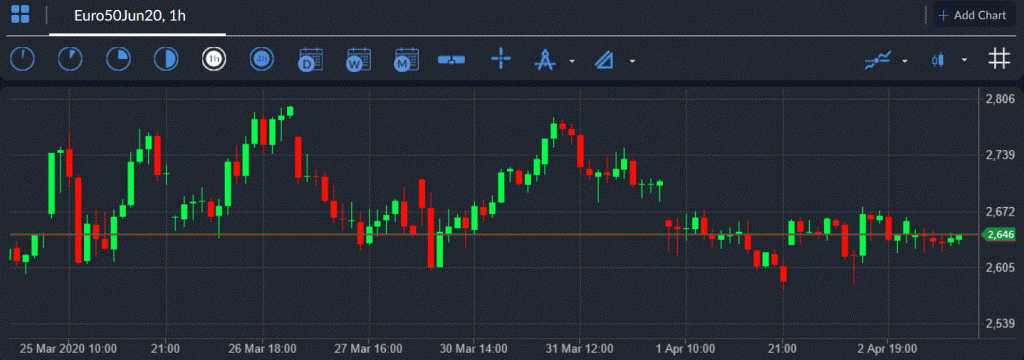Expand the indicators dropdown arrow
The height and width of the screenshot is (360, 1024).
coord(904,61)
